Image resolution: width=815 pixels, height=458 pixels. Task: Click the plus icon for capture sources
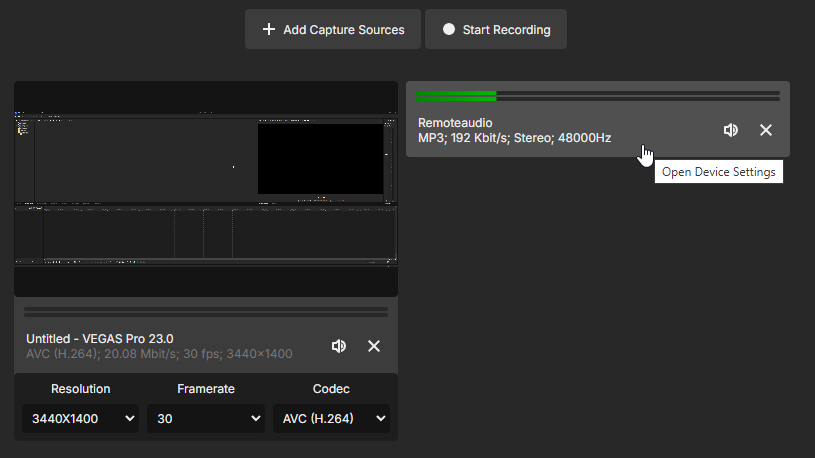pos(268,30)
